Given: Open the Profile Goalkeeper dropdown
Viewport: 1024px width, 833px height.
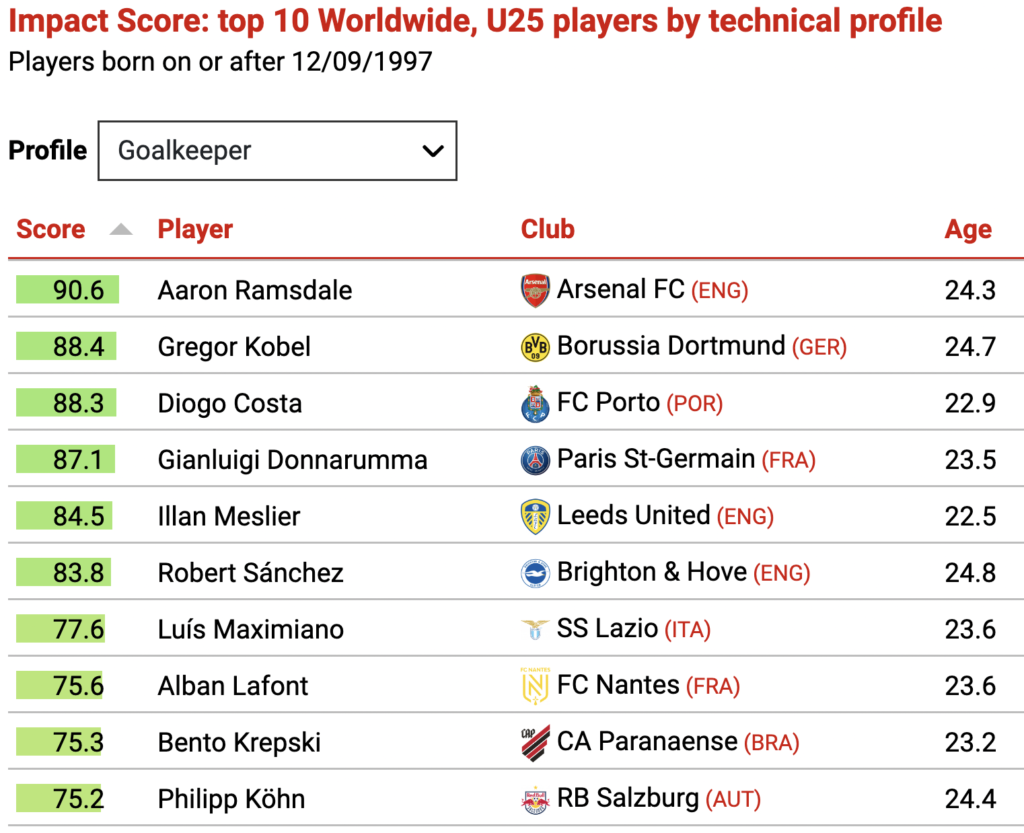Looking at the screenshot, I should point(278,150).
